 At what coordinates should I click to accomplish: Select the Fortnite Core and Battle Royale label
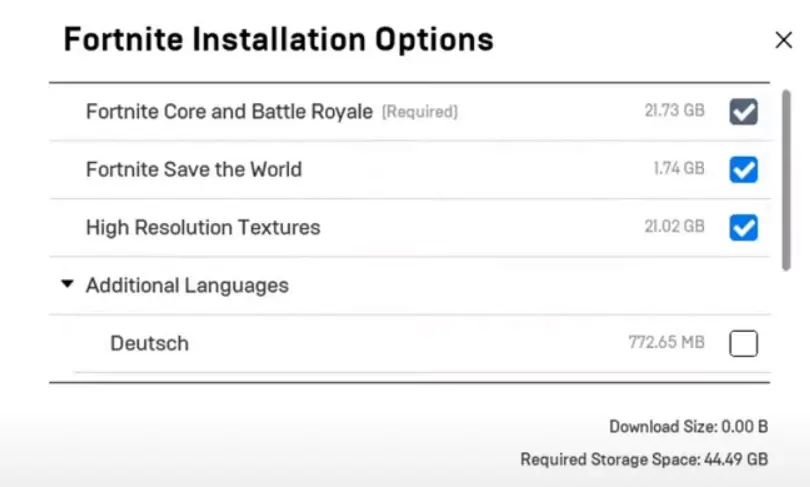(x=229, y=112)
